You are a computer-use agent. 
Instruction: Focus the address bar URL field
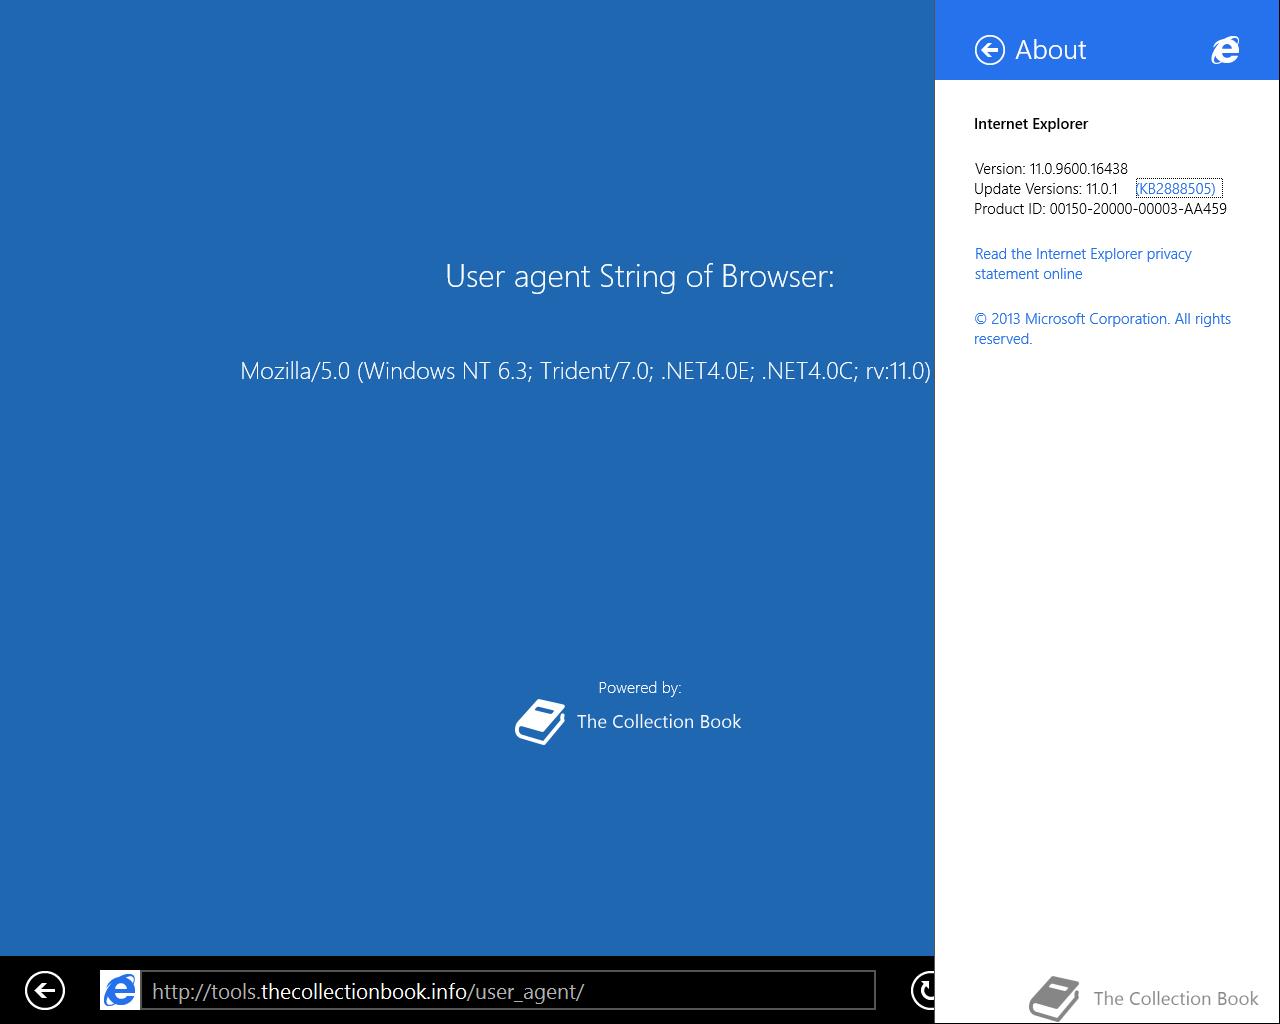point(508,991)
